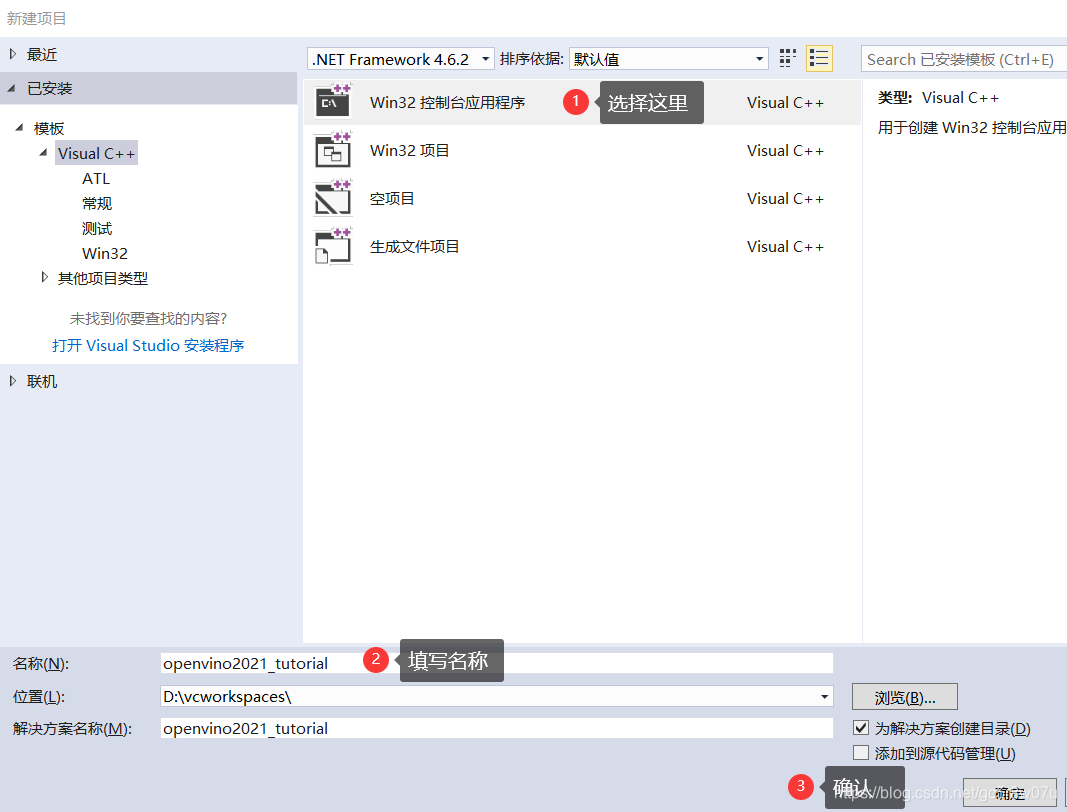Viewport: 1067px width, 812px height.
Task: Switch template view to list mode
Action: pos(819,58)
